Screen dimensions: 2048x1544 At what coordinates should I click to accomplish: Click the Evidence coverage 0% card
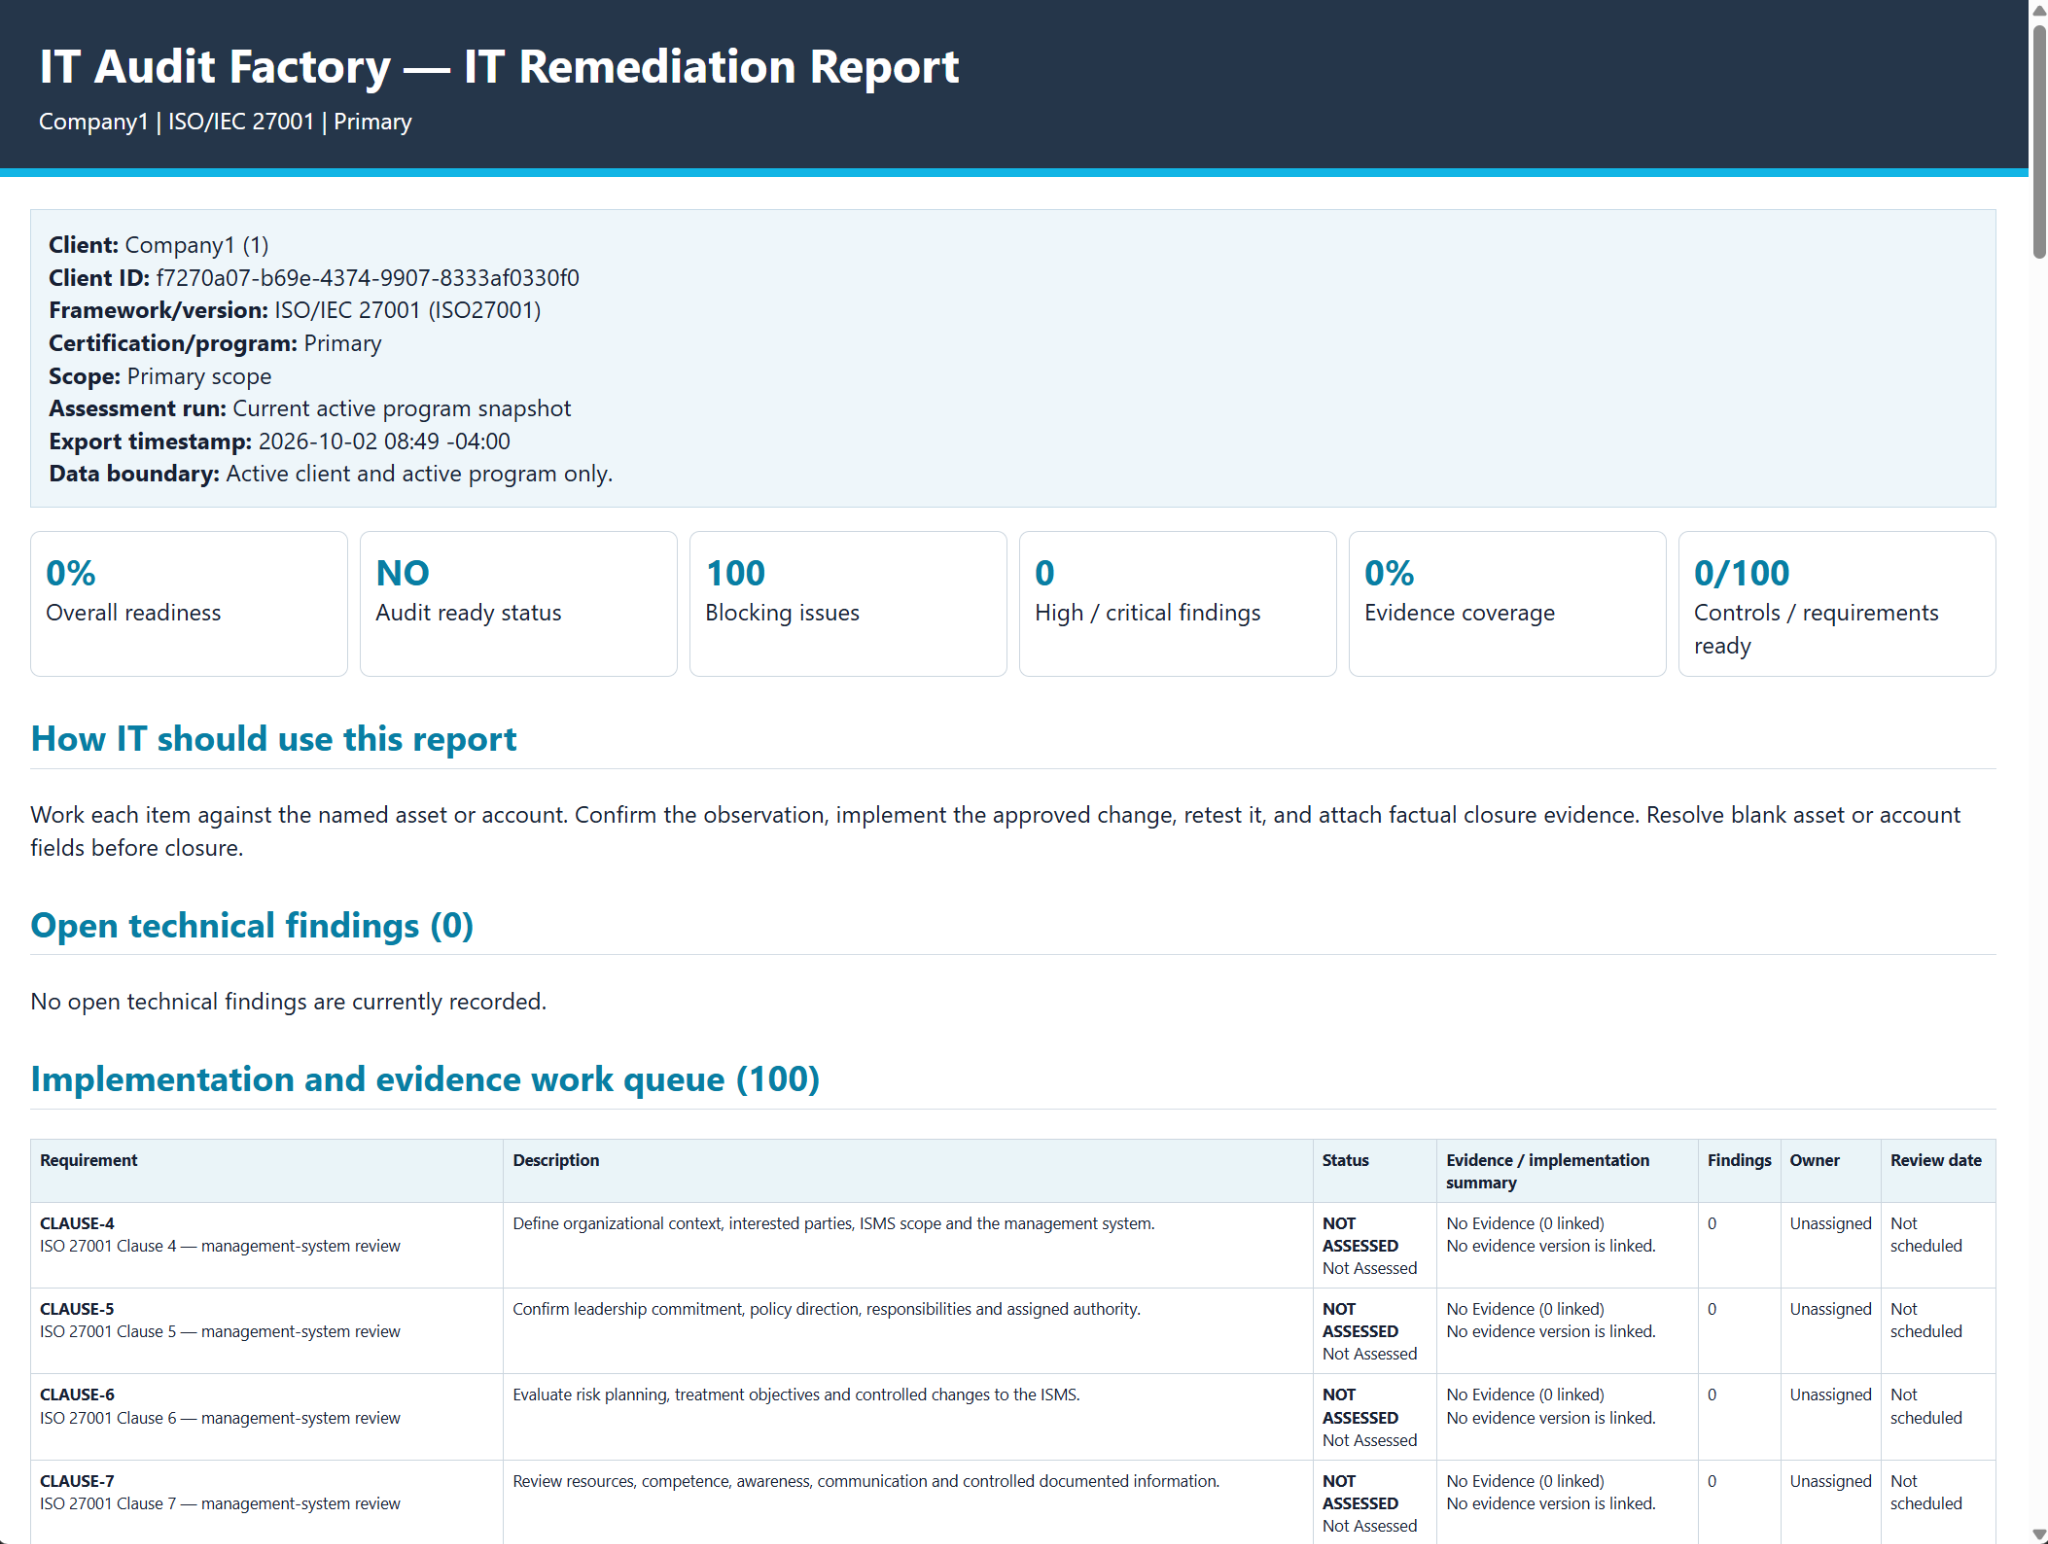(1507, 603)
